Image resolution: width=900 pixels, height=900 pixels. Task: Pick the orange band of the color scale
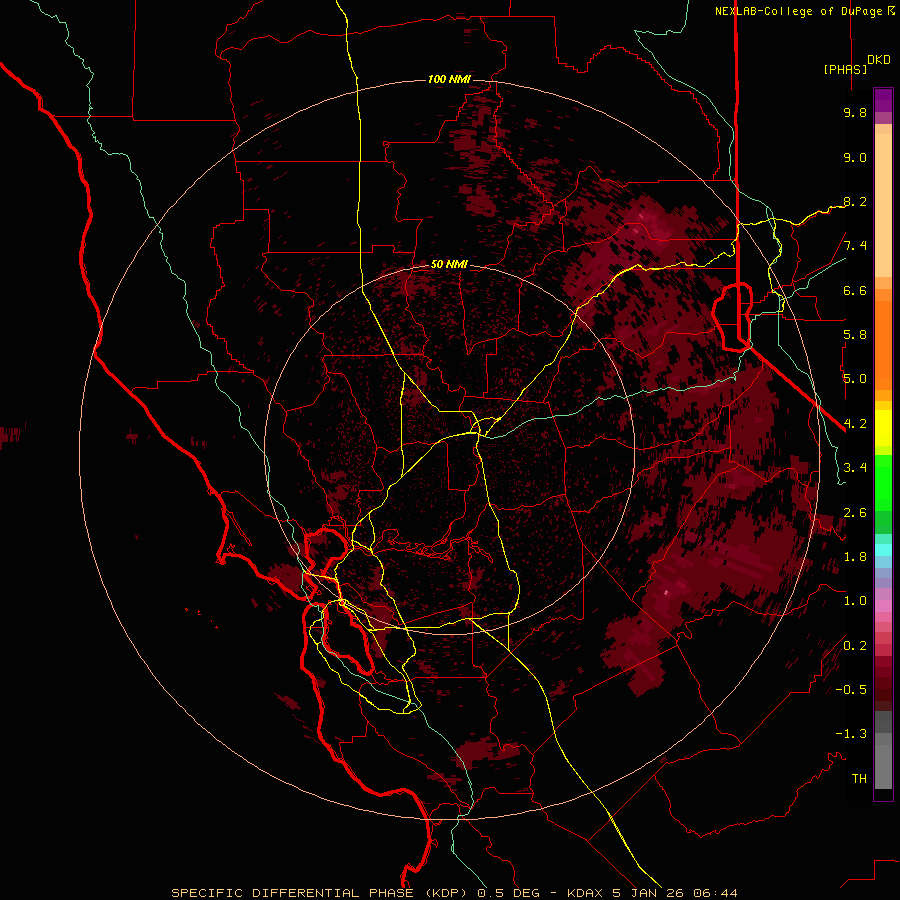click(x=883, y=344)
